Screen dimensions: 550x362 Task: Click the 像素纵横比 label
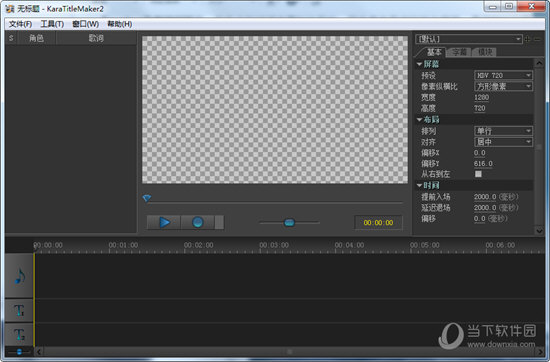(440, 86)
